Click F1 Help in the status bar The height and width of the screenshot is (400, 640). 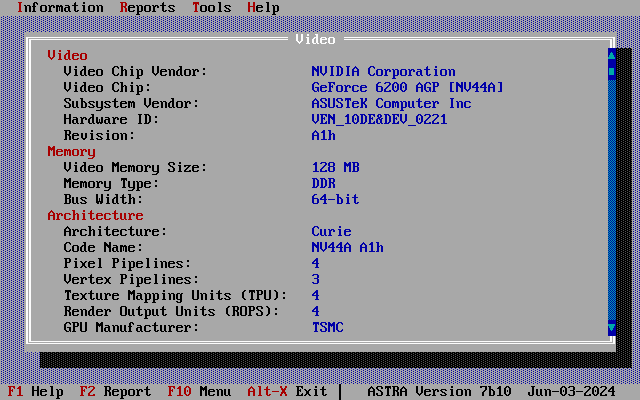click(35, 391)
